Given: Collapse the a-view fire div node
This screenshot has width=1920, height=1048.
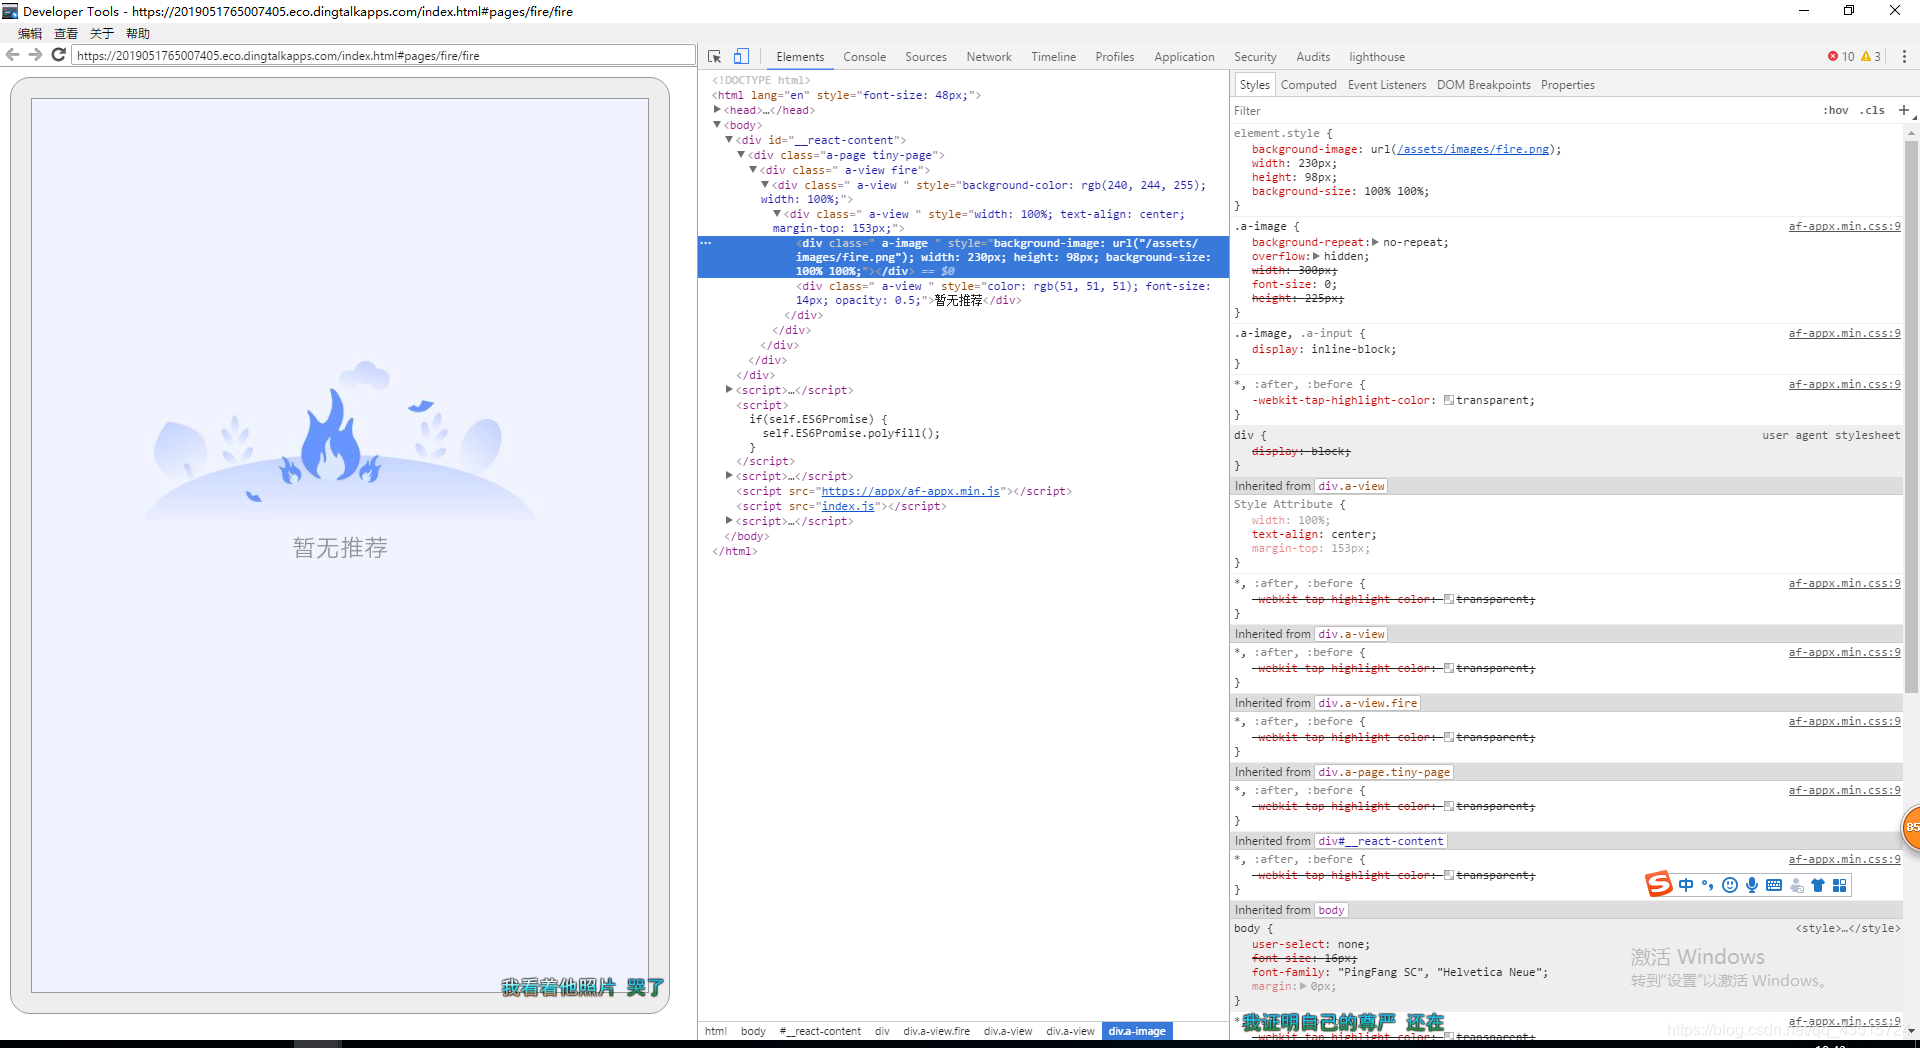Looking at the screenshot, I should click(753, 170).
